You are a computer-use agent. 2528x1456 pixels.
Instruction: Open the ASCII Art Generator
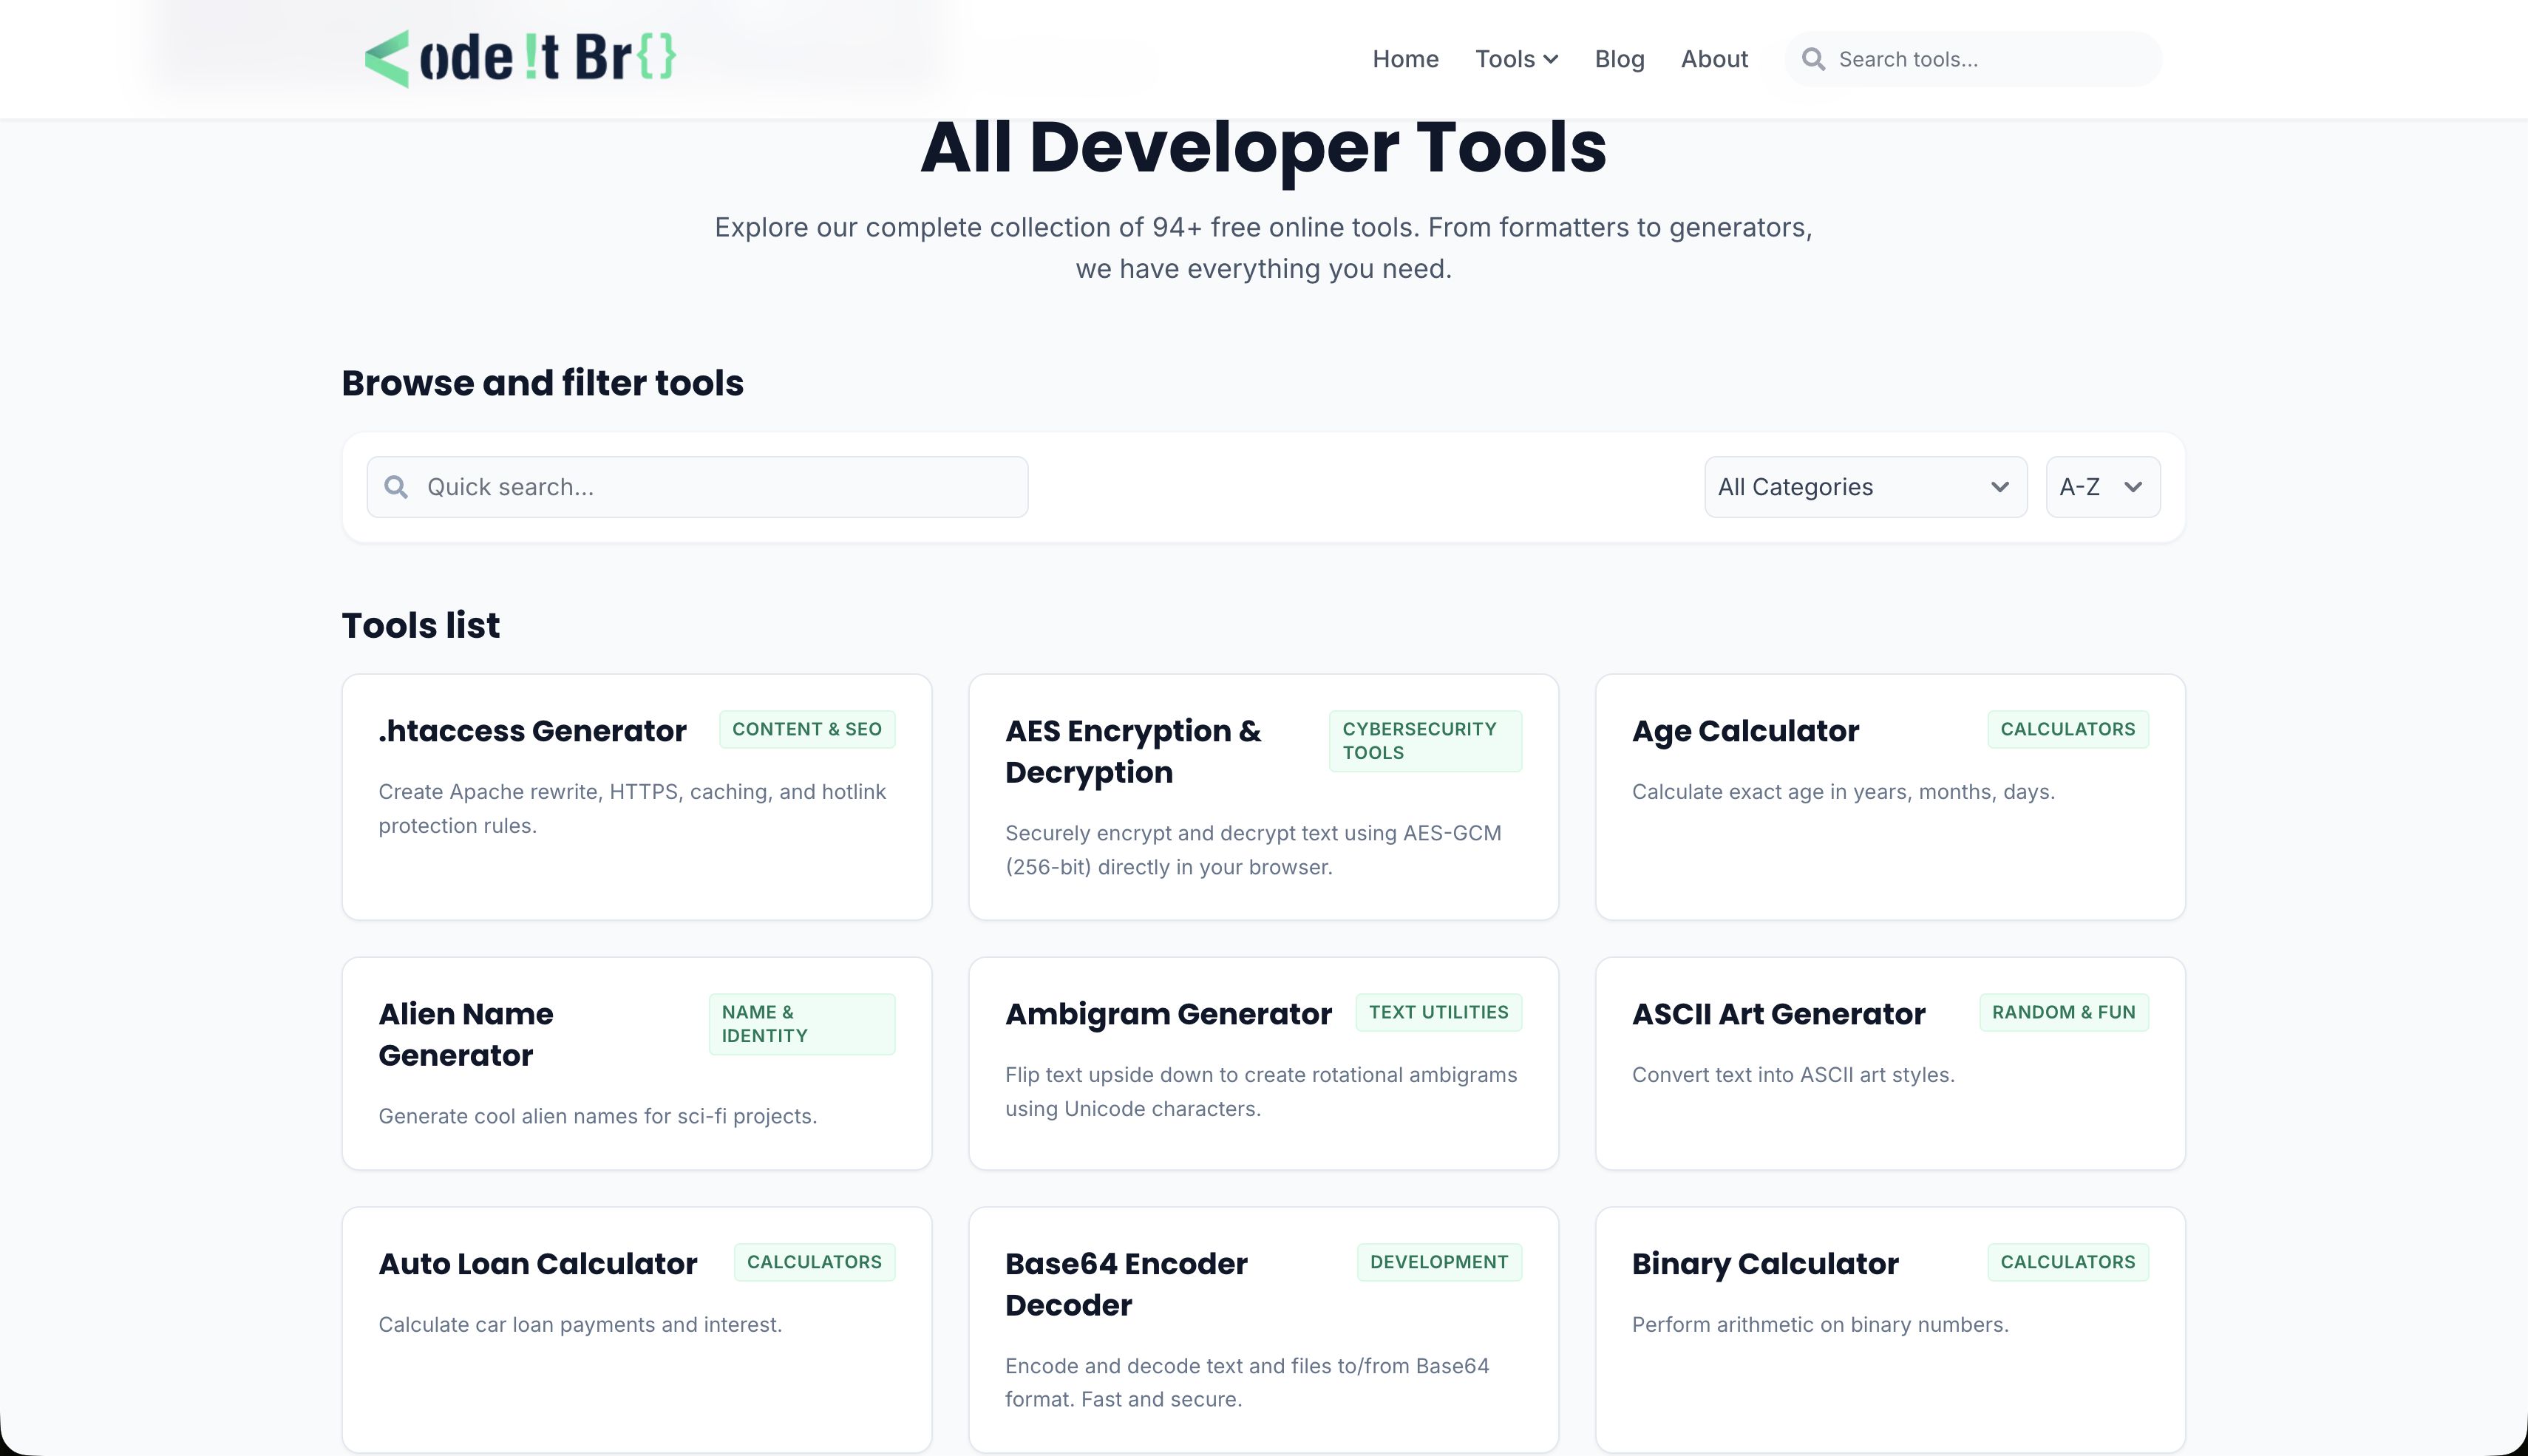tap(1778, 1013)
